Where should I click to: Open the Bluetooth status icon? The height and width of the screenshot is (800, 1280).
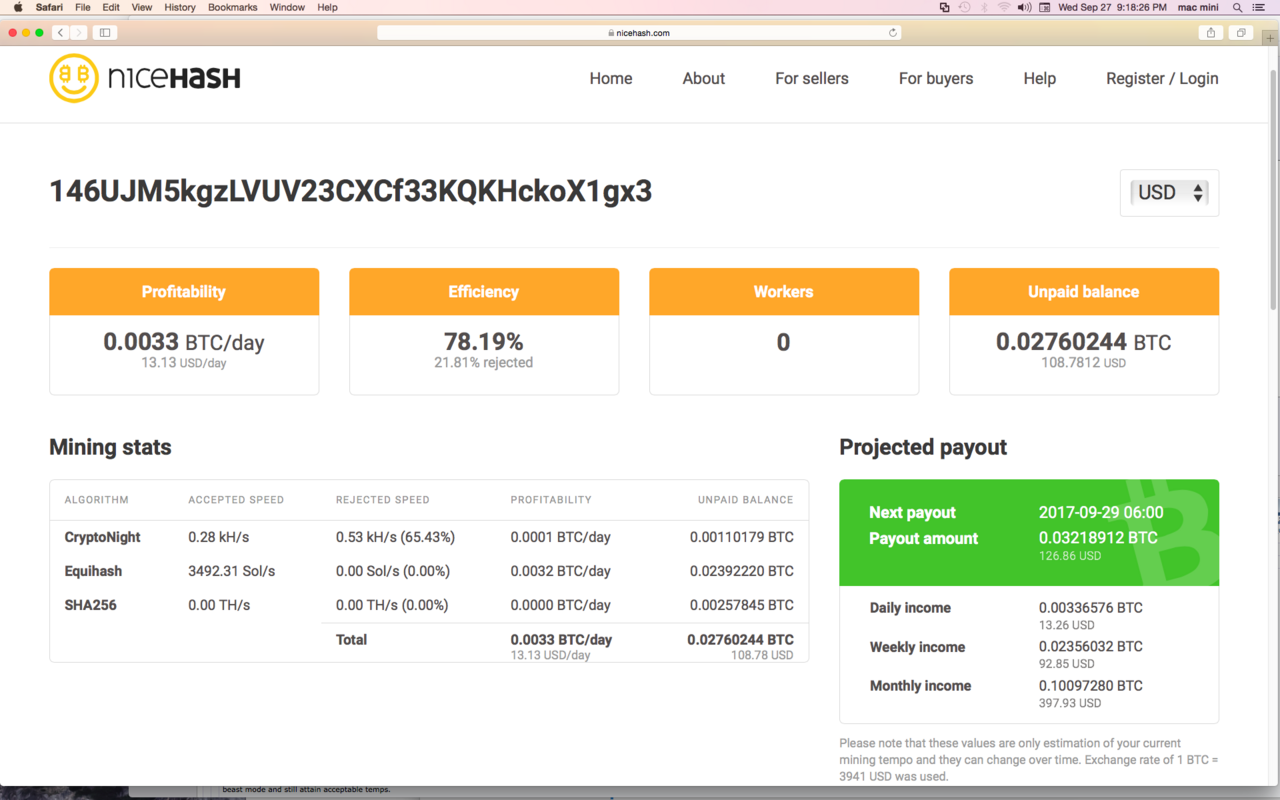[x=984, y=7]
